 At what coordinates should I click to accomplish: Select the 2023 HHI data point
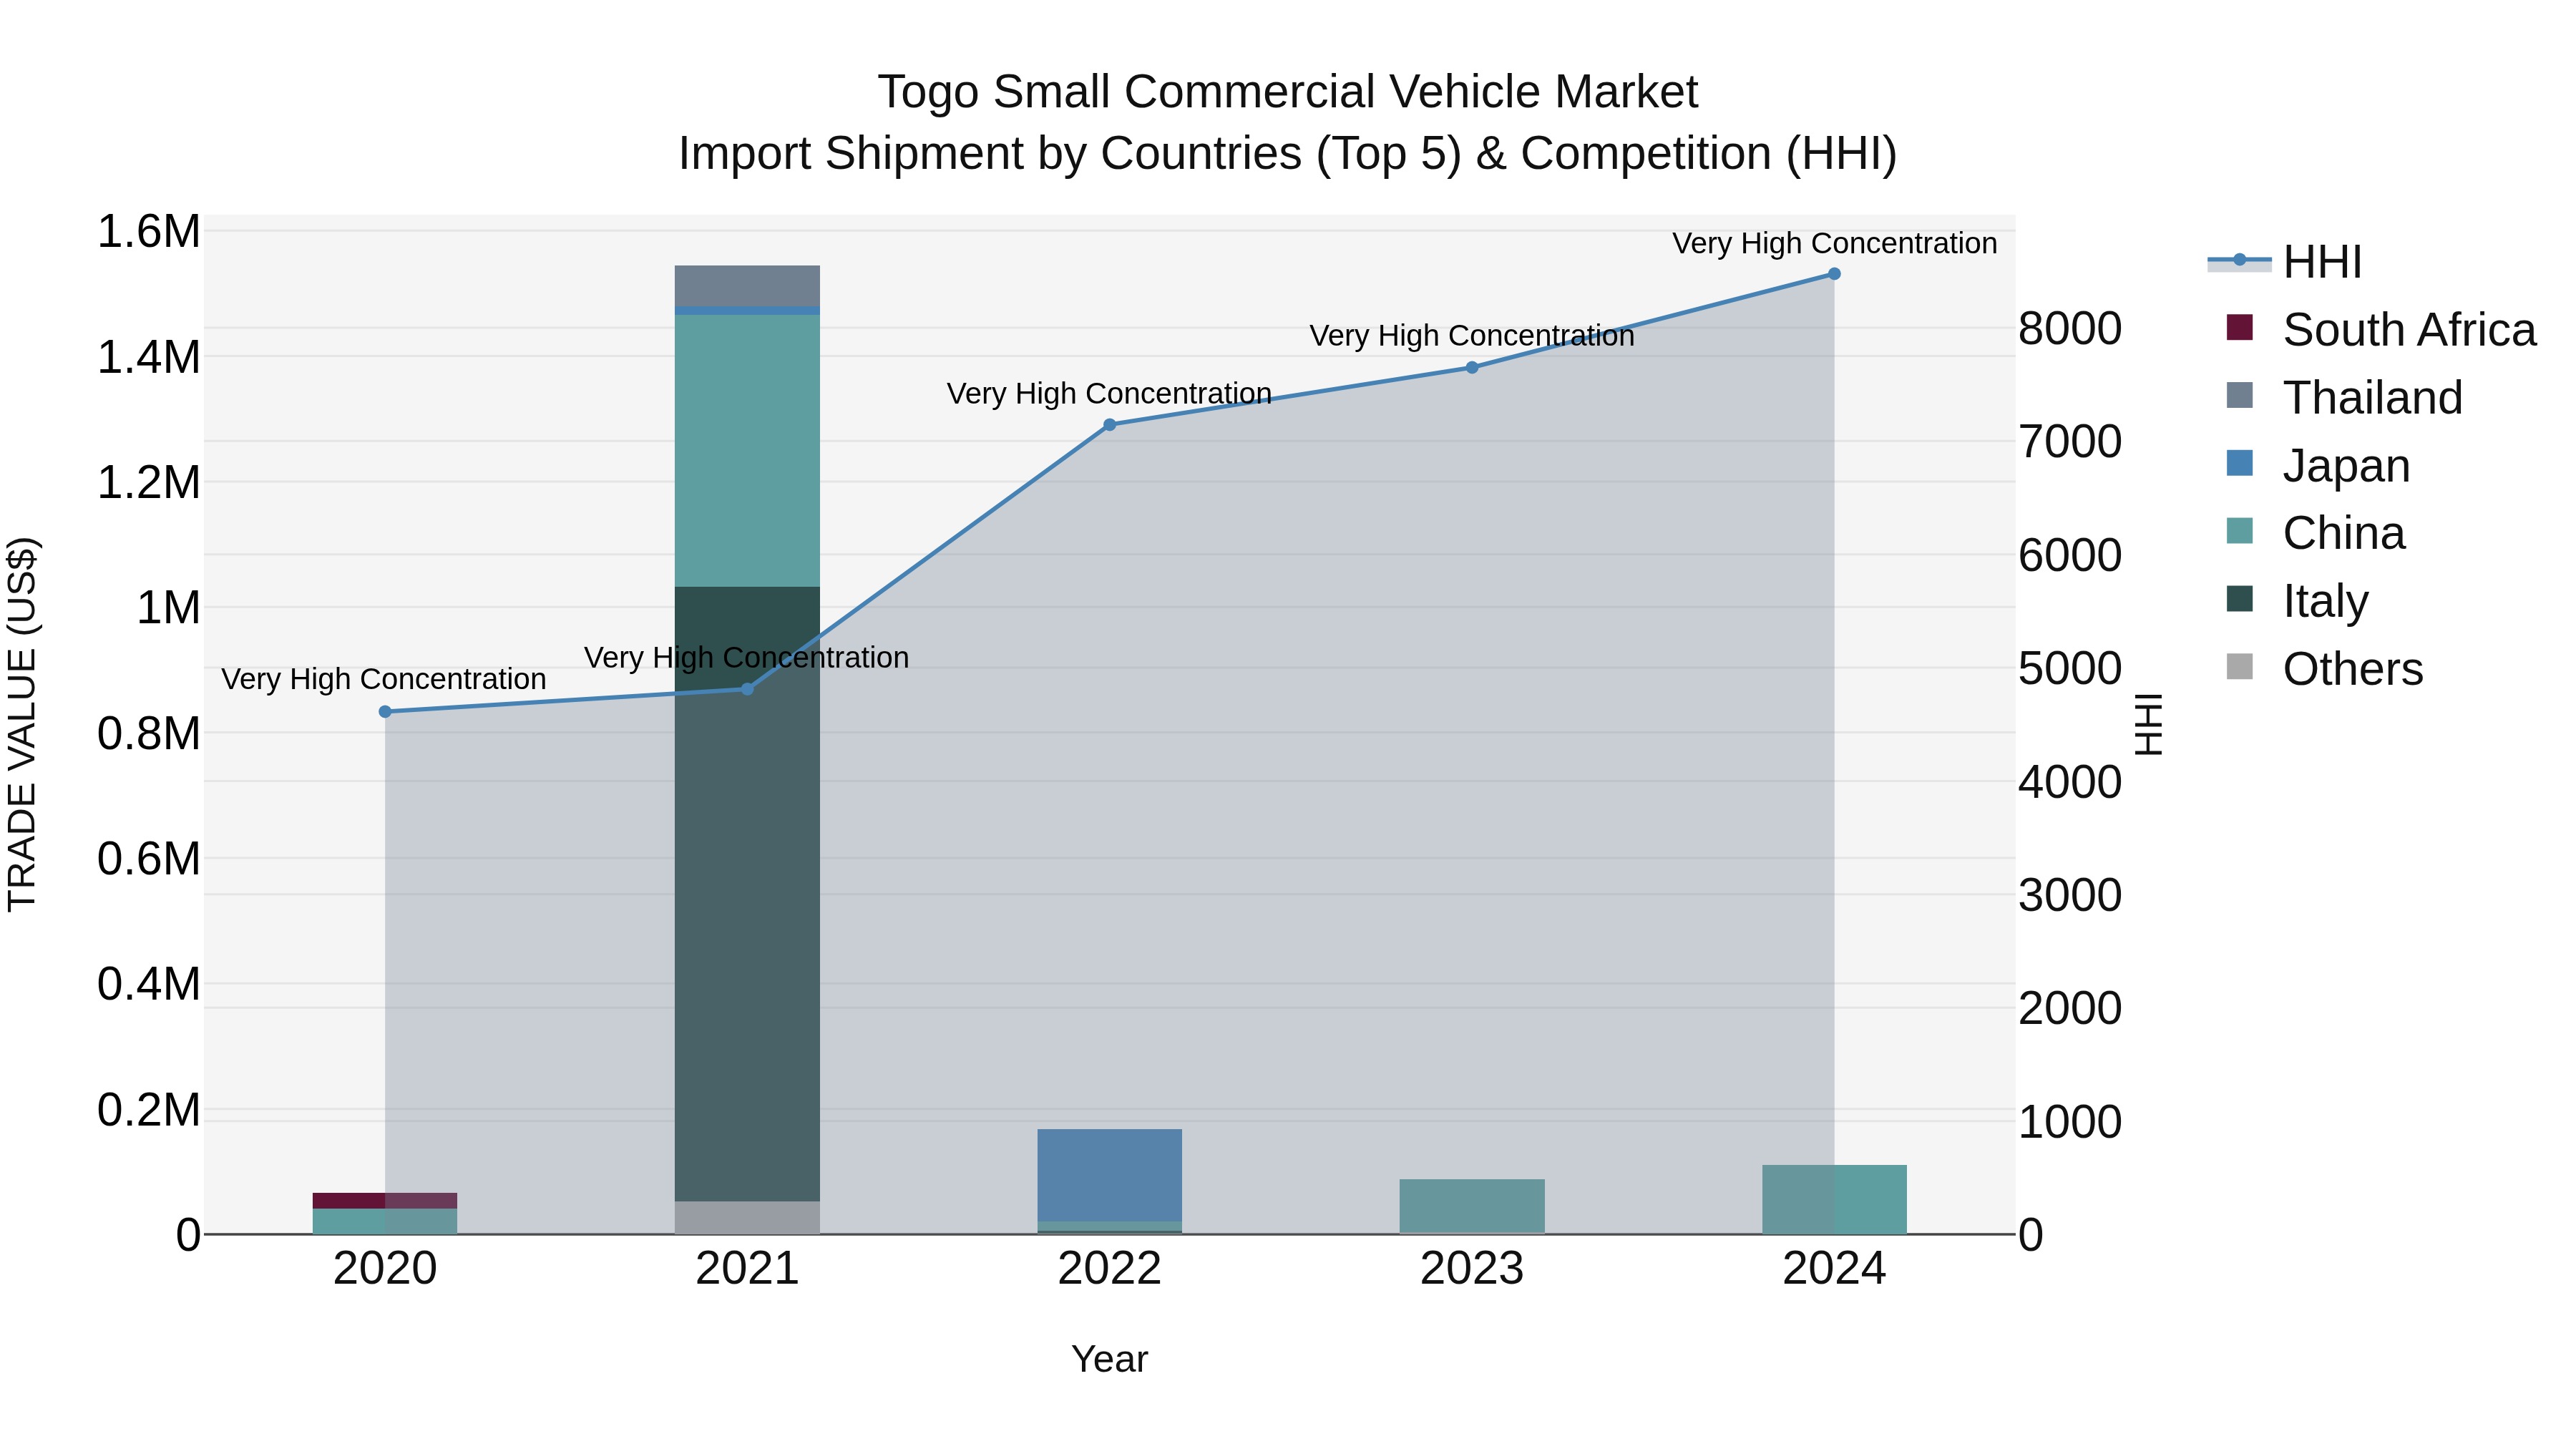coord(1472,368)
